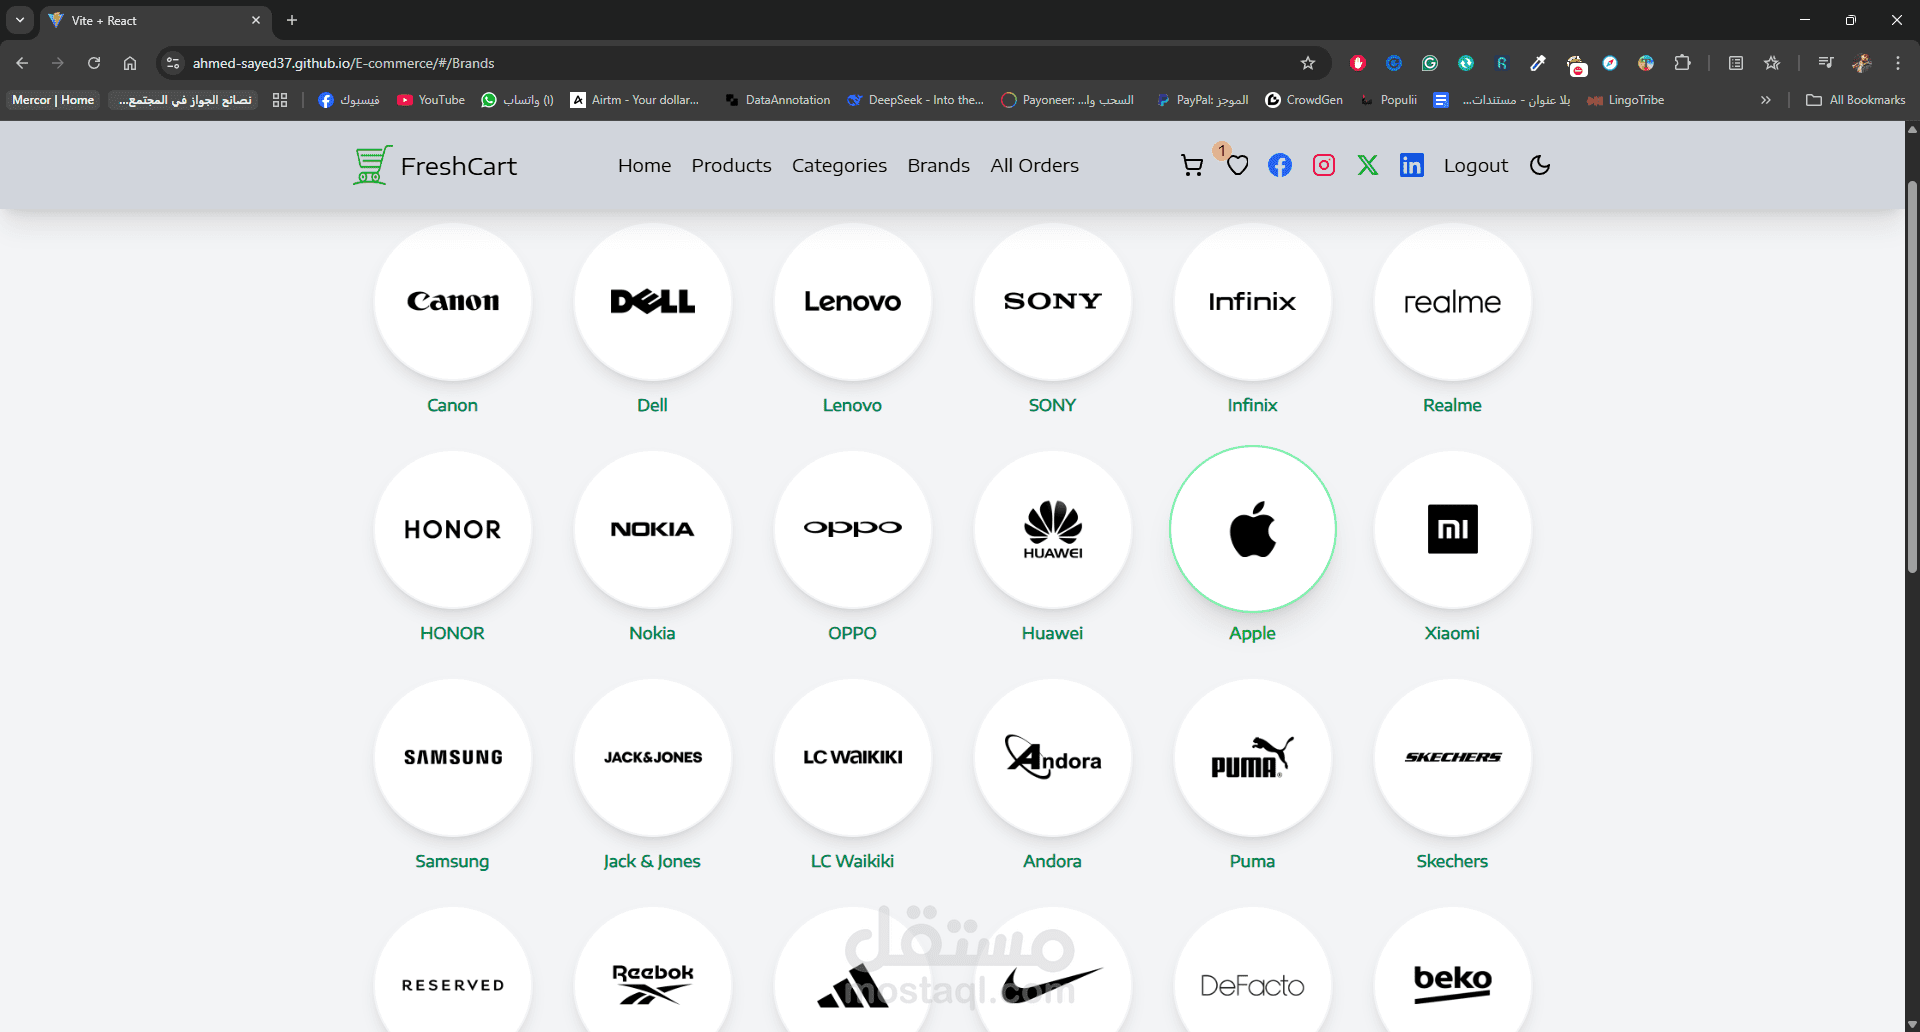1920x1032 pixels.
Task: Select the Reserved brand logo
Action: (x=452, y=970)
